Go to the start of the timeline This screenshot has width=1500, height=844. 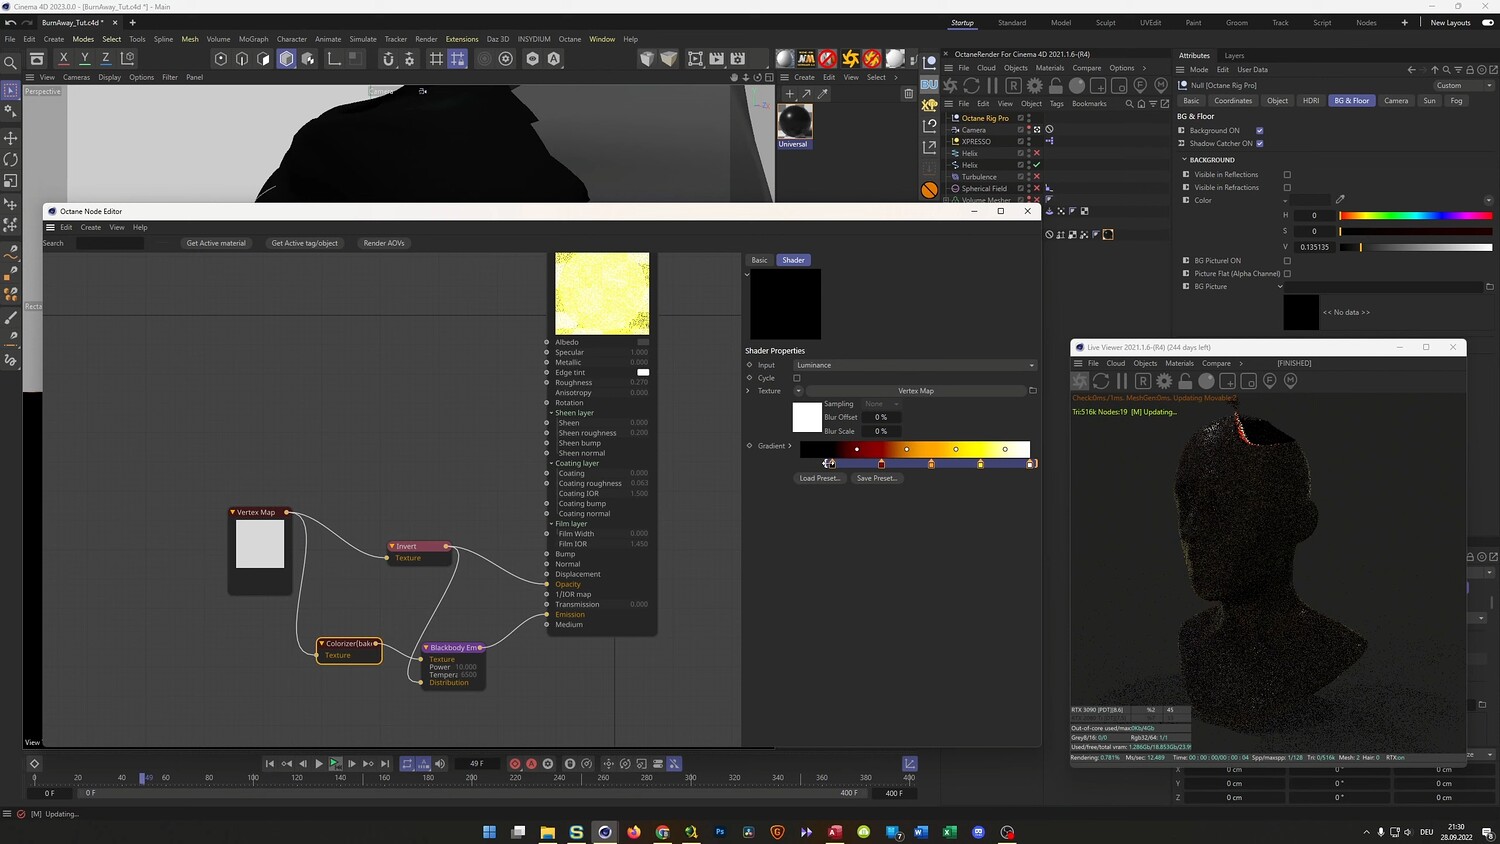click(270, 764)
